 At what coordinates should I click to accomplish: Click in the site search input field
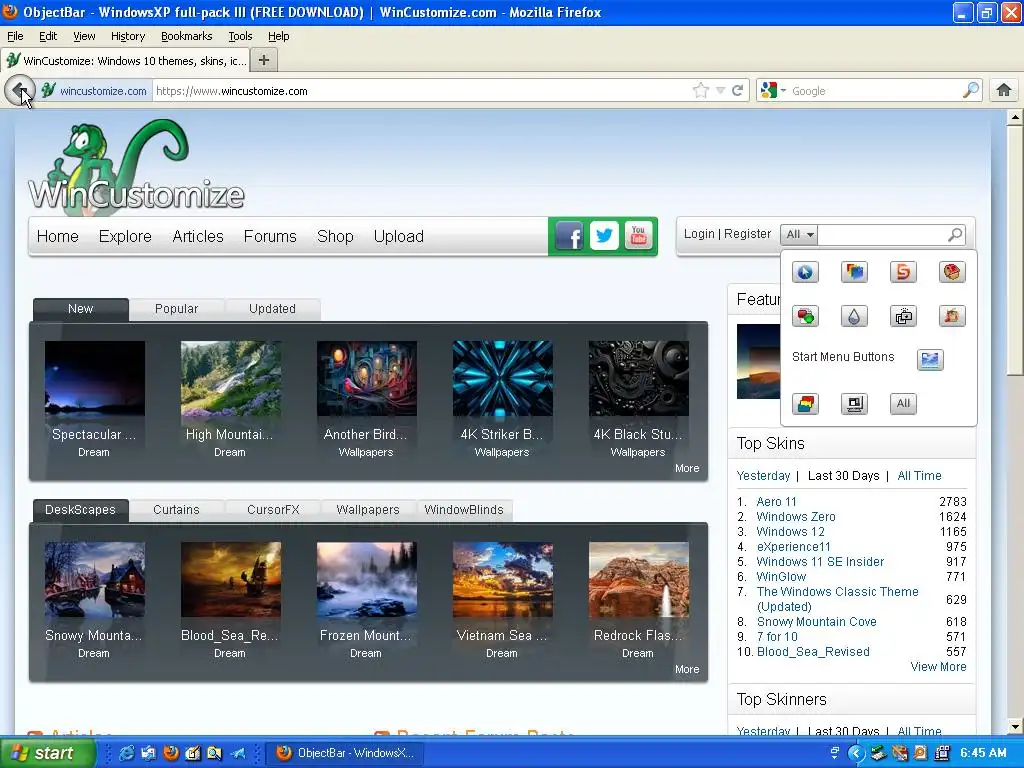882,234
